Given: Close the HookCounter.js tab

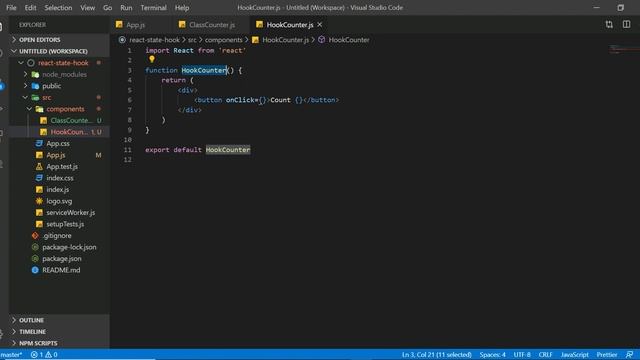Looking at the screenshot, I should [320, 25].
